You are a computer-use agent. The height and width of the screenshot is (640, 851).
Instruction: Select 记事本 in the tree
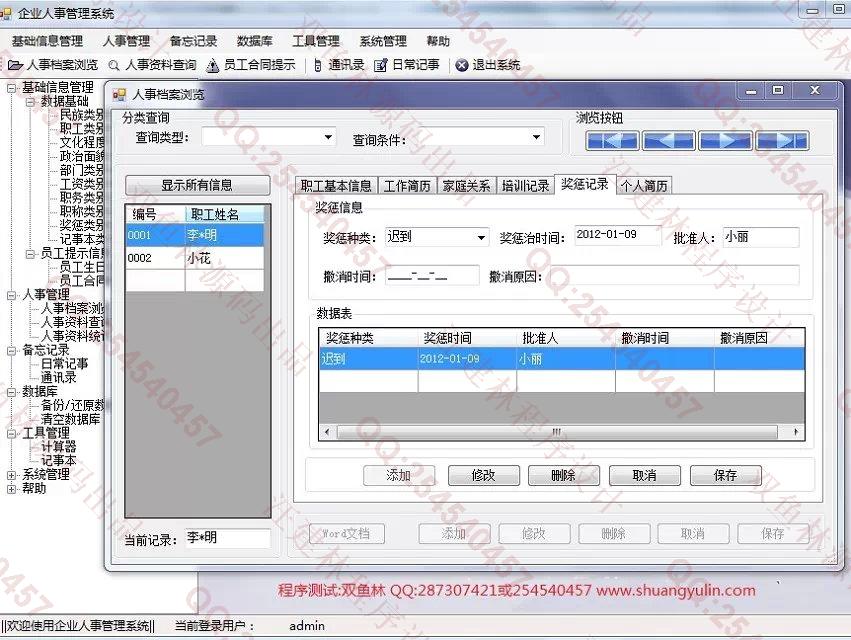tap(59, 461)
